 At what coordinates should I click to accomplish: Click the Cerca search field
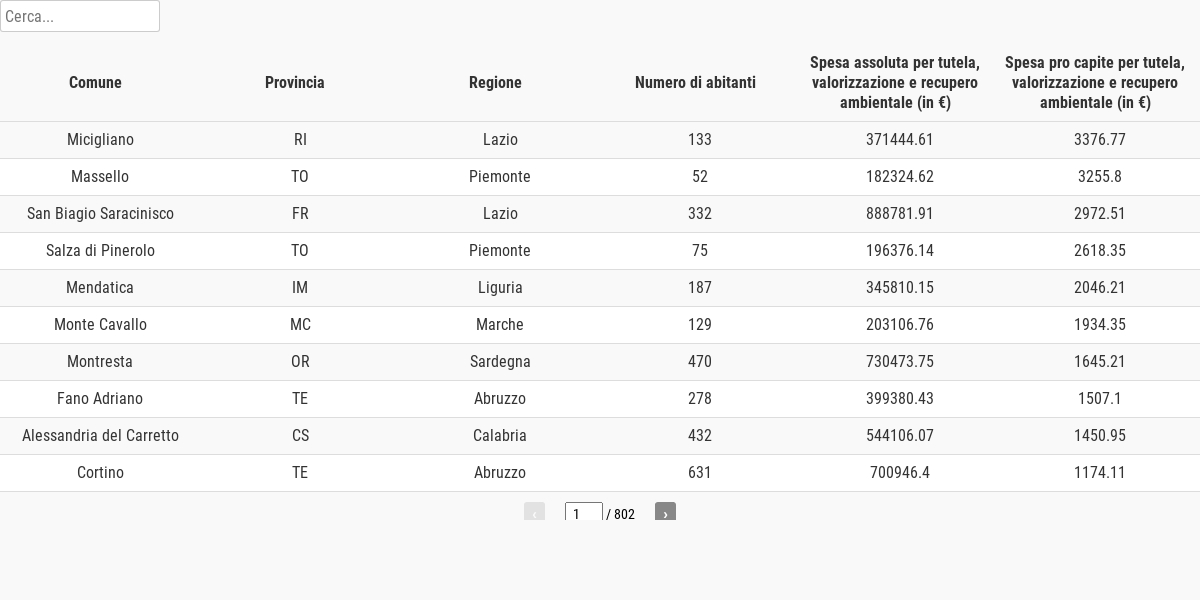pyautogui.click(x=80, y=16)
